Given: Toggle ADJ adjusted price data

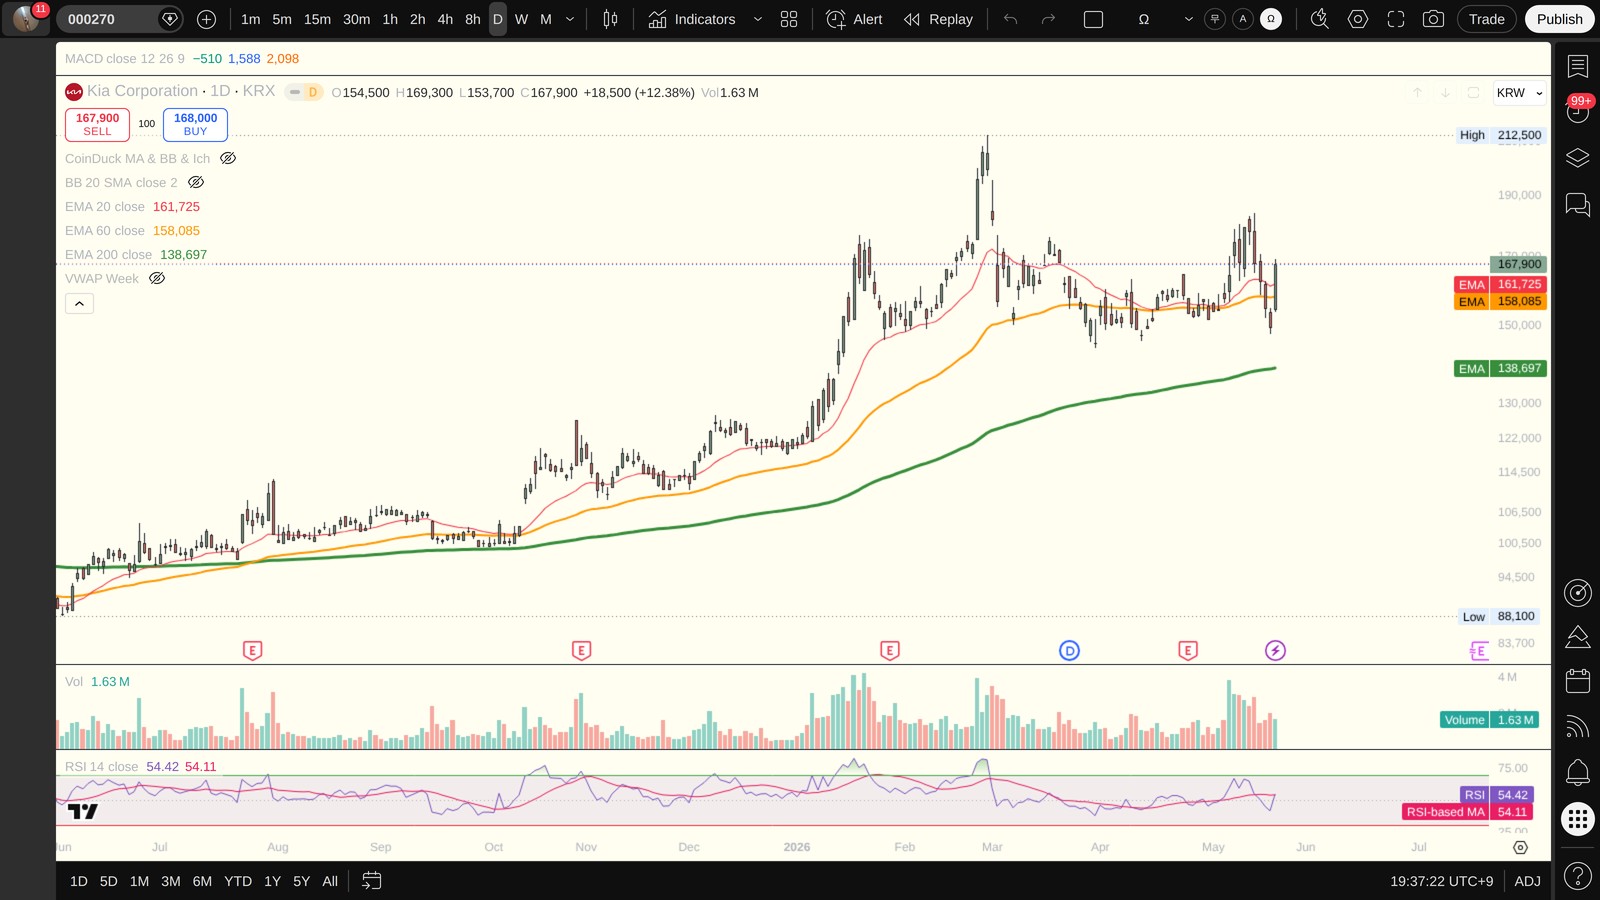Looking at the screenshot, I should pos(1527,881).
